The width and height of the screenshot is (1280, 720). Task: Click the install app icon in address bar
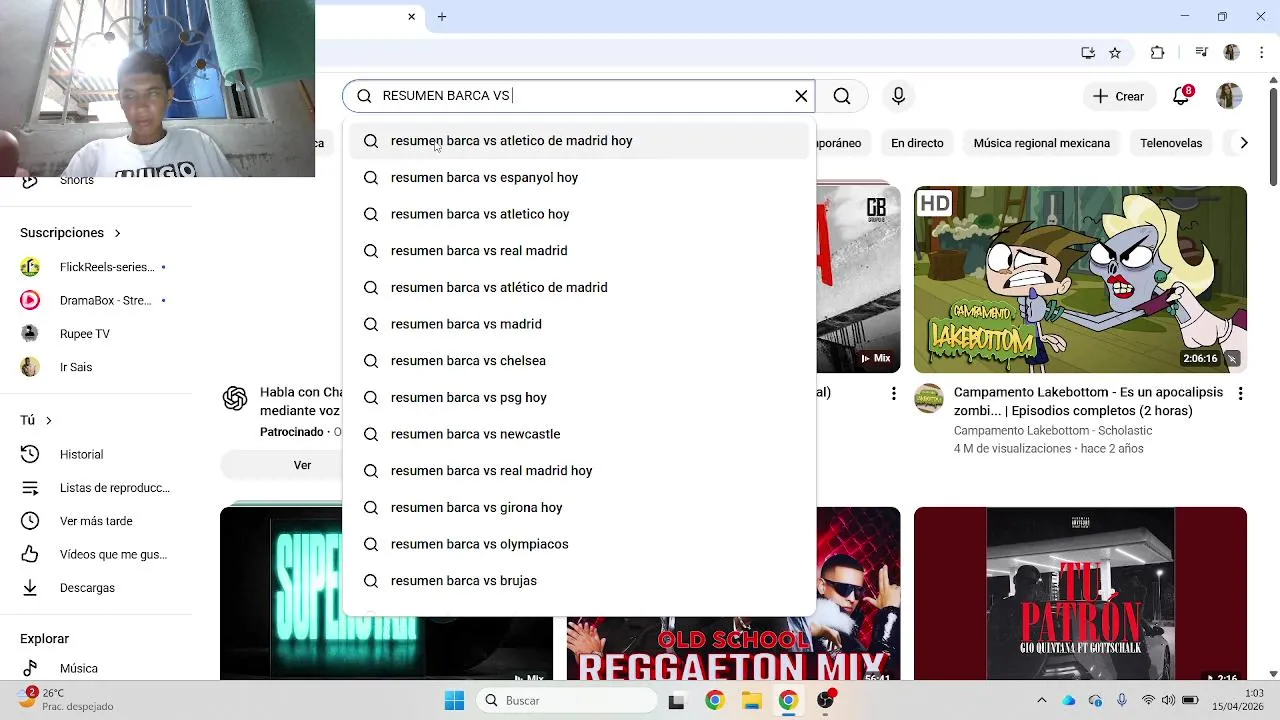click(1088, 53)
